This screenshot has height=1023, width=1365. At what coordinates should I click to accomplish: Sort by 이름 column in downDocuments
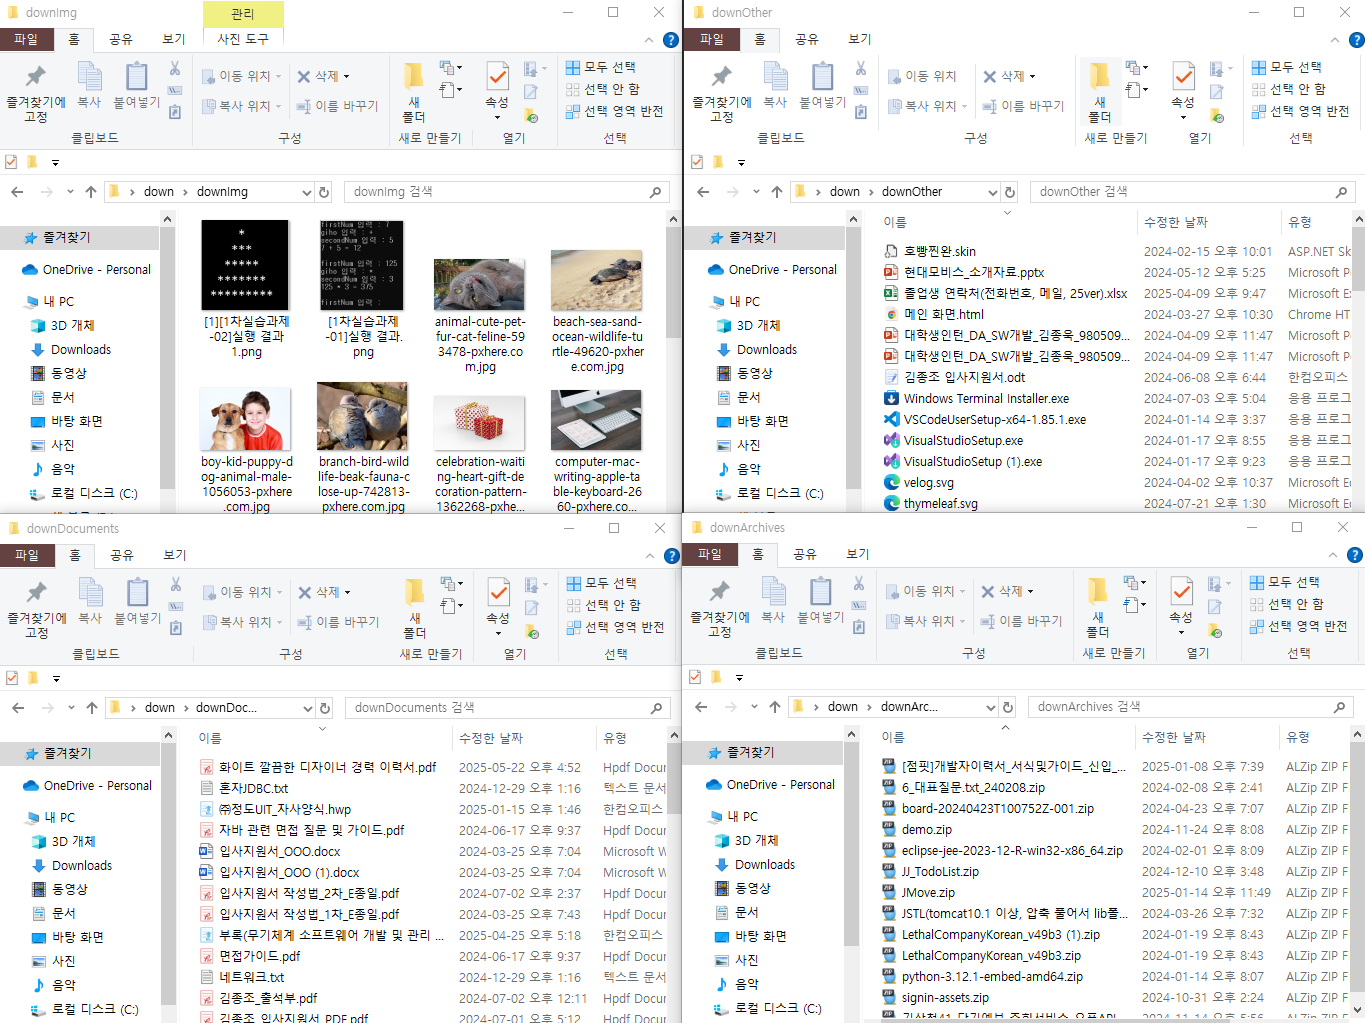[x=321, y=738]
